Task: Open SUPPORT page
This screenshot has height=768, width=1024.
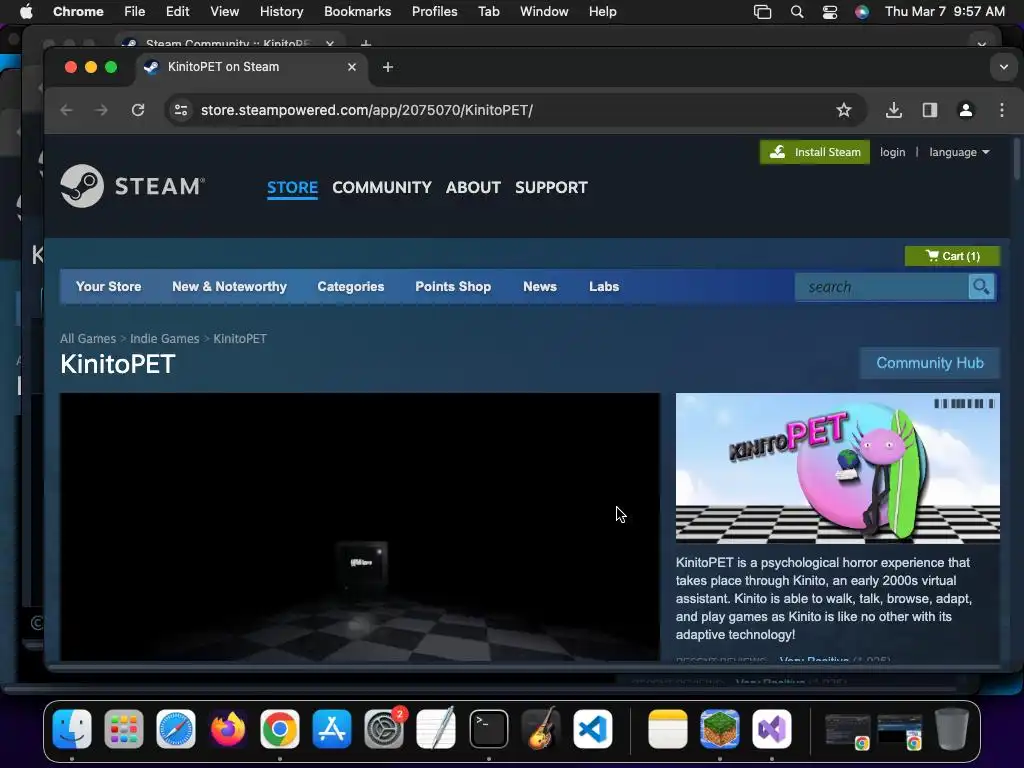Action: [551, 187]
